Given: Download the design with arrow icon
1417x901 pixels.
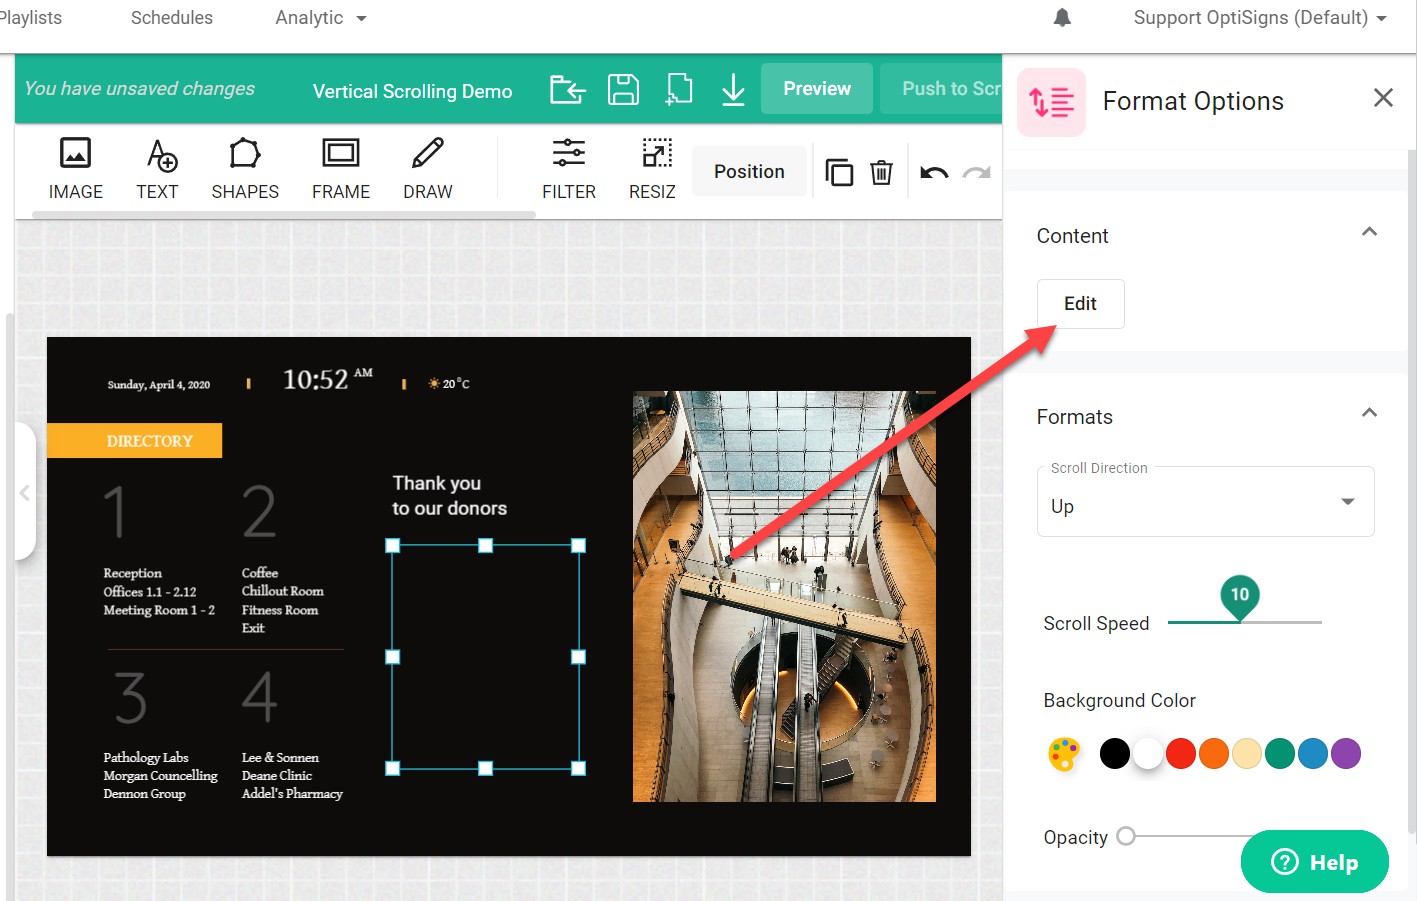Looking at the screenshot, I should (733, 89).
